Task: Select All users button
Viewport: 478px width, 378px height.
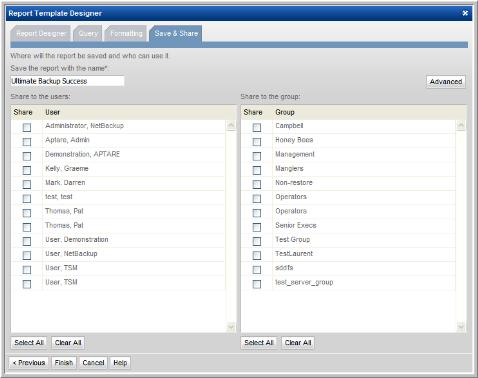Action: point(29,343)
